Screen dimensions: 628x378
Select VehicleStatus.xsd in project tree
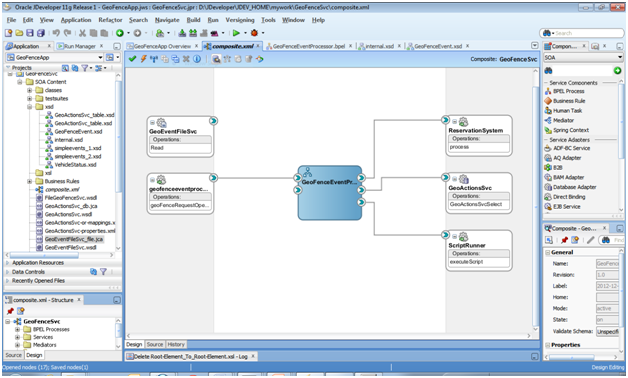[x=75, y=165]
